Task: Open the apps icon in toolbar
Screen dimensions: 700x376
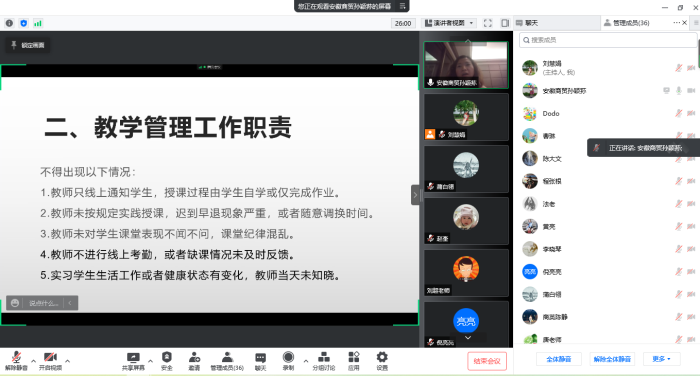Action: tap(354, 357)
